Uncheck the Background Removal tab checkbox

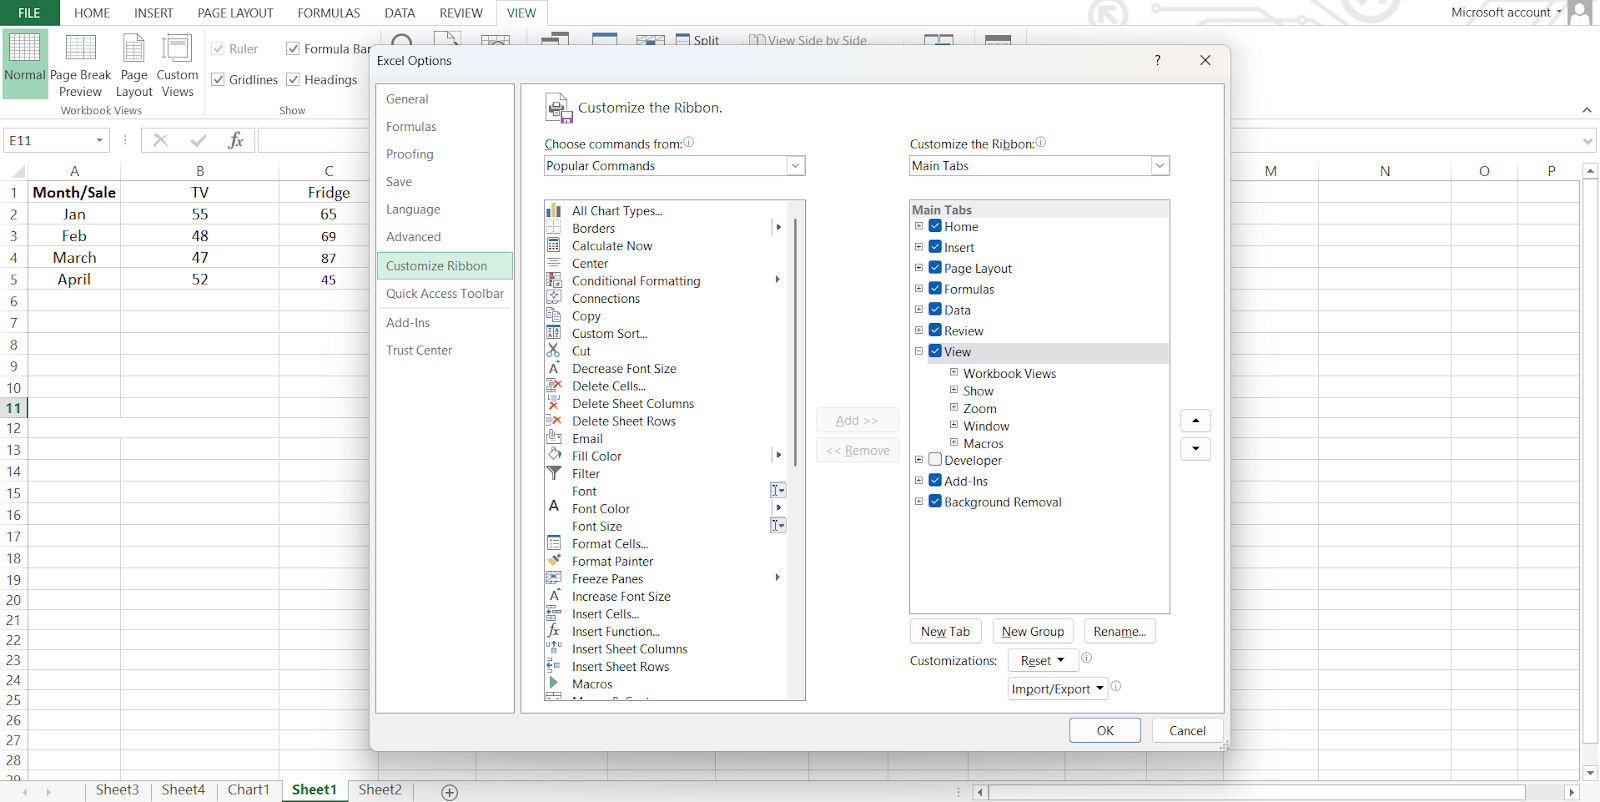coord(935,501)
